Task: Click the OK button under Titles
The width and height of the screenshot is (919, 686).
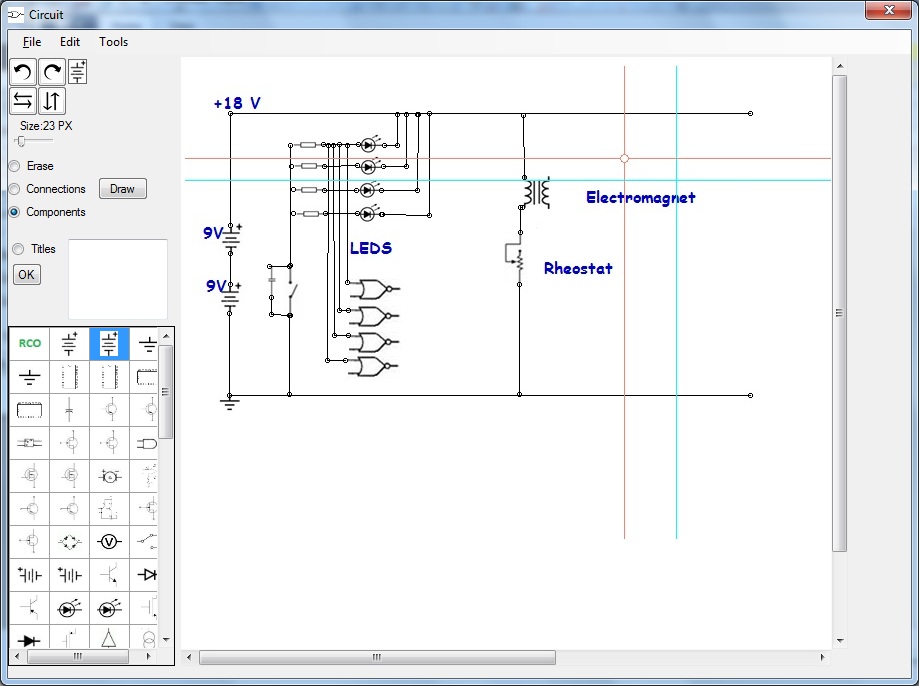Action: tap(26, 274)
